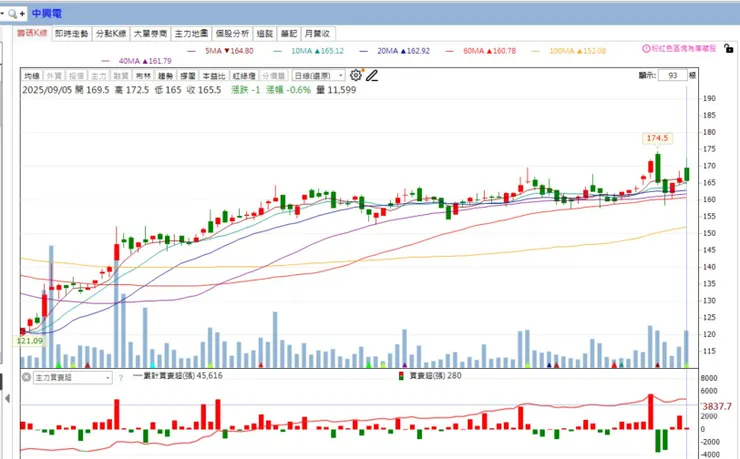The image size is (740, 459).
Task: Click the lock icon at top right
Action: tap(729, 48)
